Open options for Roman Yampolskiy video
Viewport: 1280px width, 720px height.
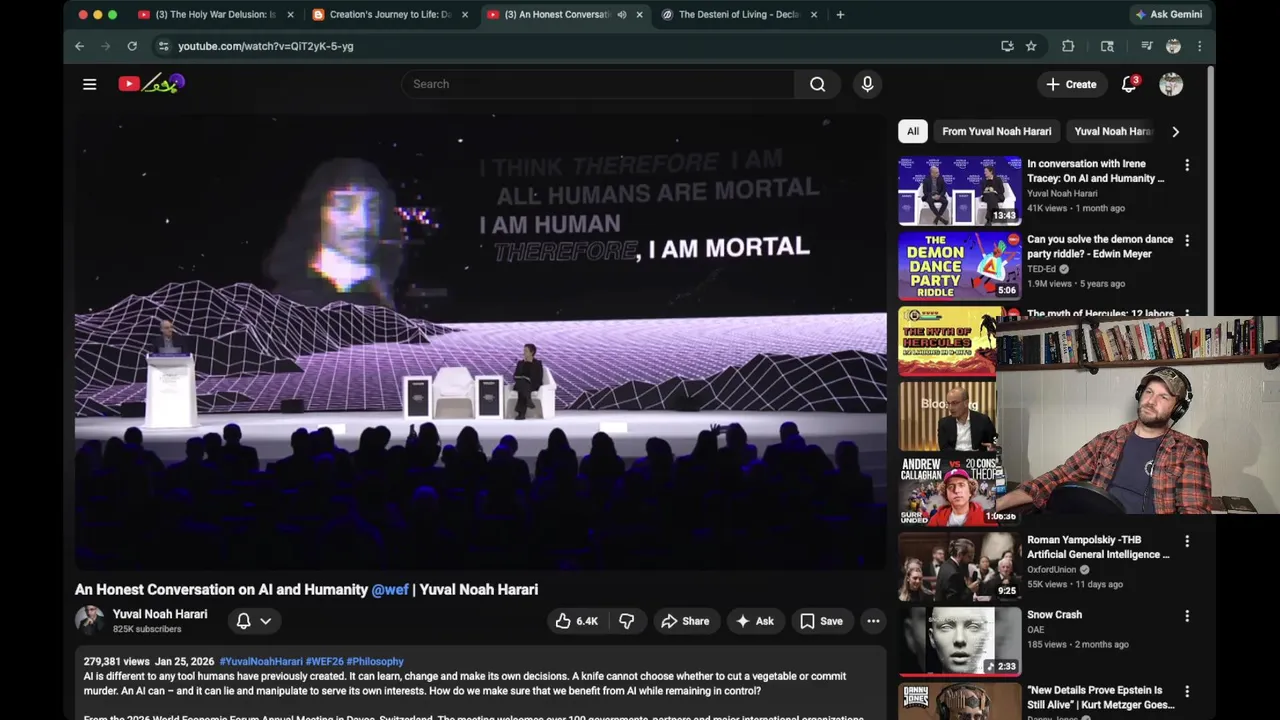tap(1187, 541)
